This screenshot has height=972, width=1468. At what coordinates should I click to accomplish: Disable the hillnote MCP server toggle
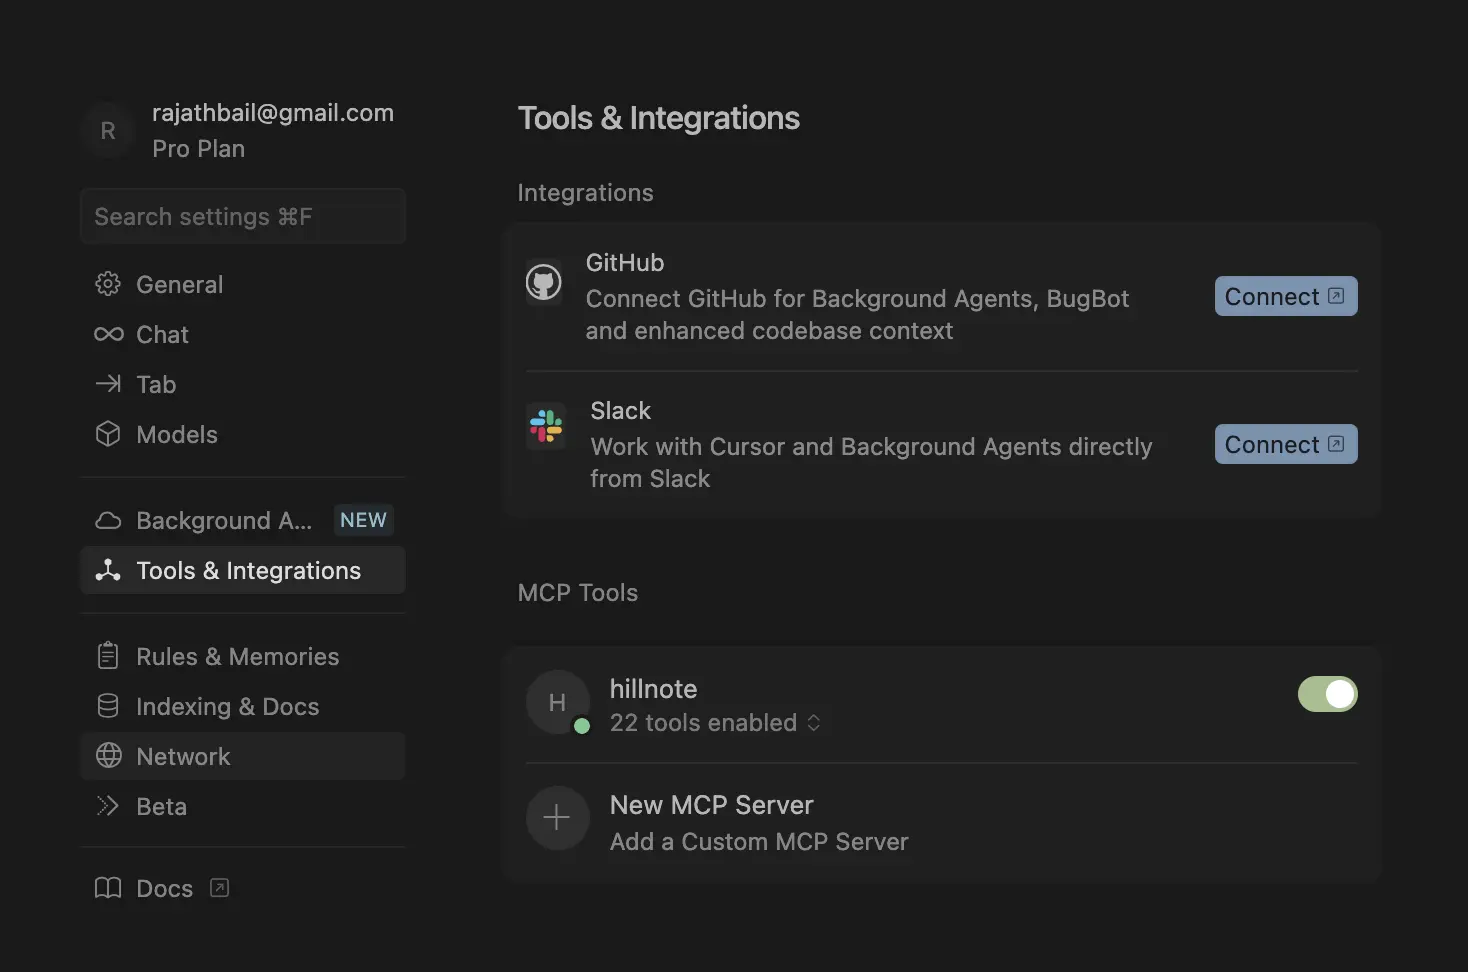click(1327, 694)
